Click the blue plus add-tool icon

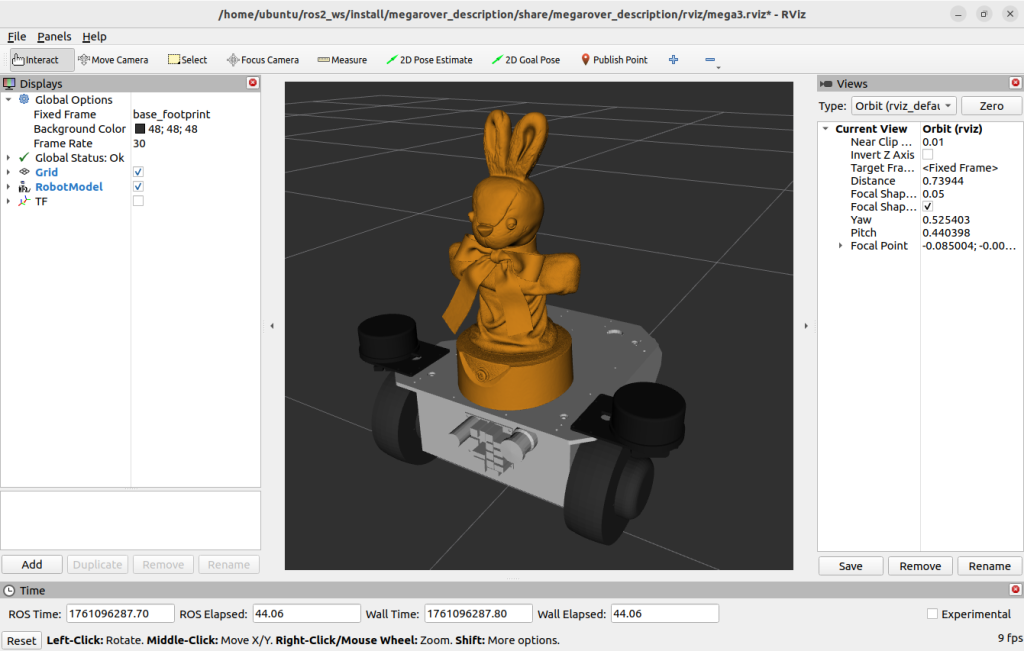[673, 60]
